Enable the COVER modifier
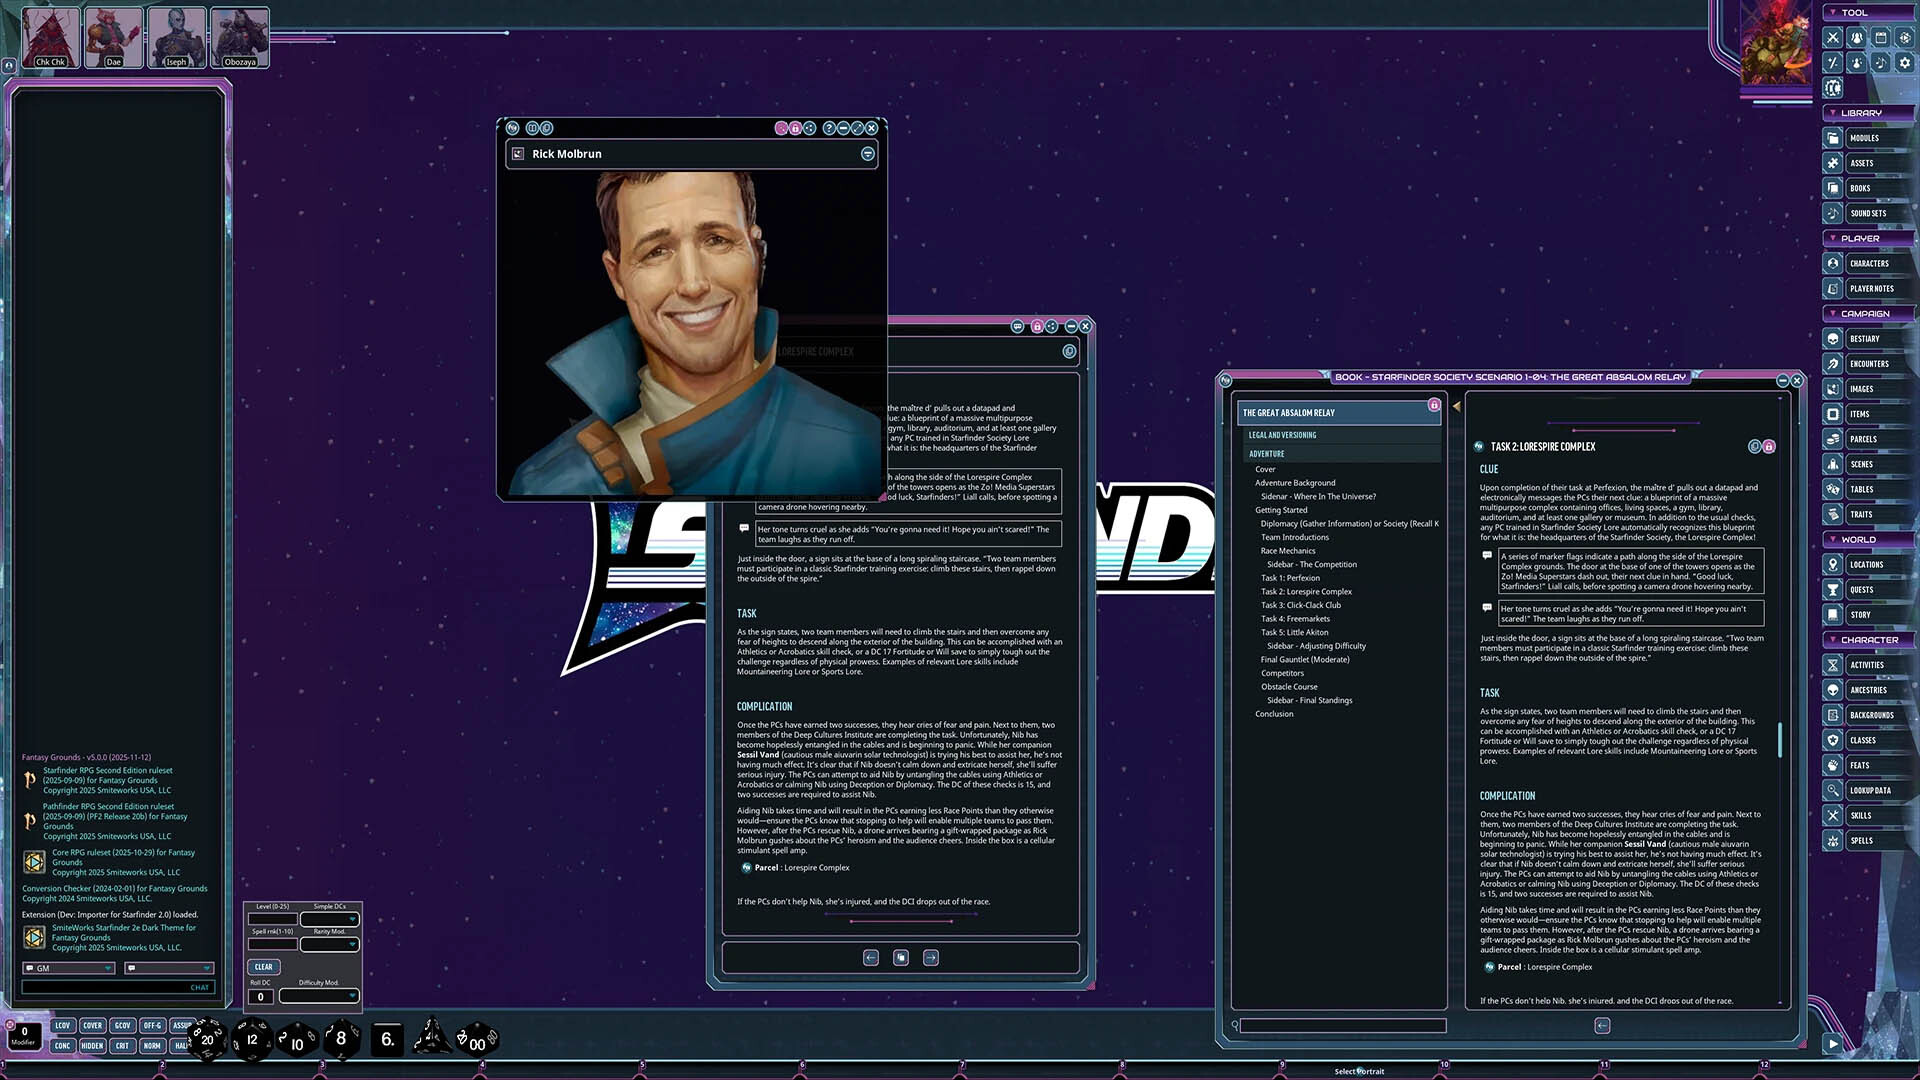 [92, 1025]
